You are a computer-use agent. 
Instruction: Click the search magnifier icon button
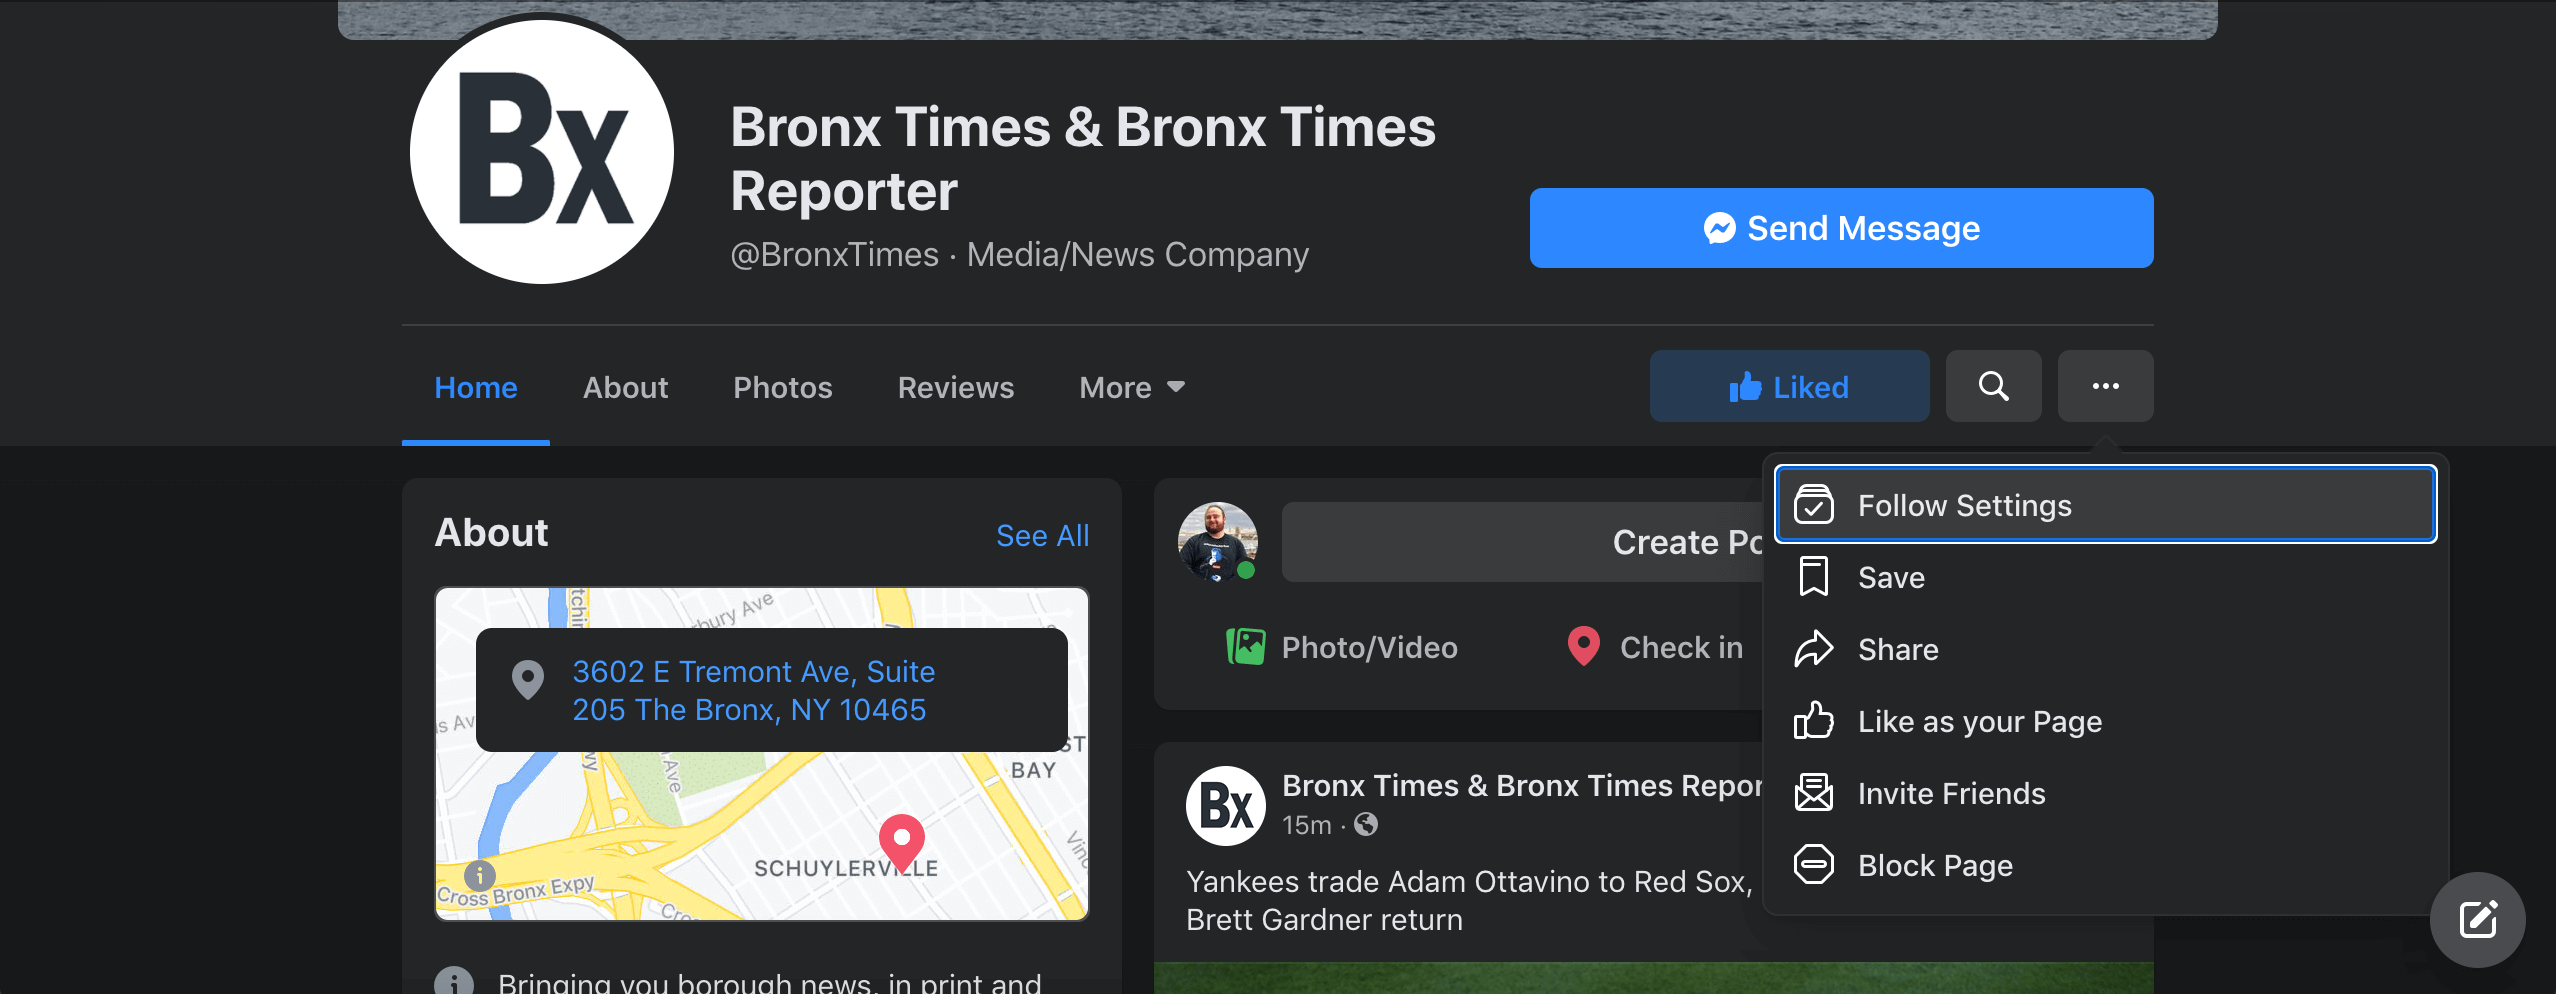pyautogui.click(x=1993, y=386)
